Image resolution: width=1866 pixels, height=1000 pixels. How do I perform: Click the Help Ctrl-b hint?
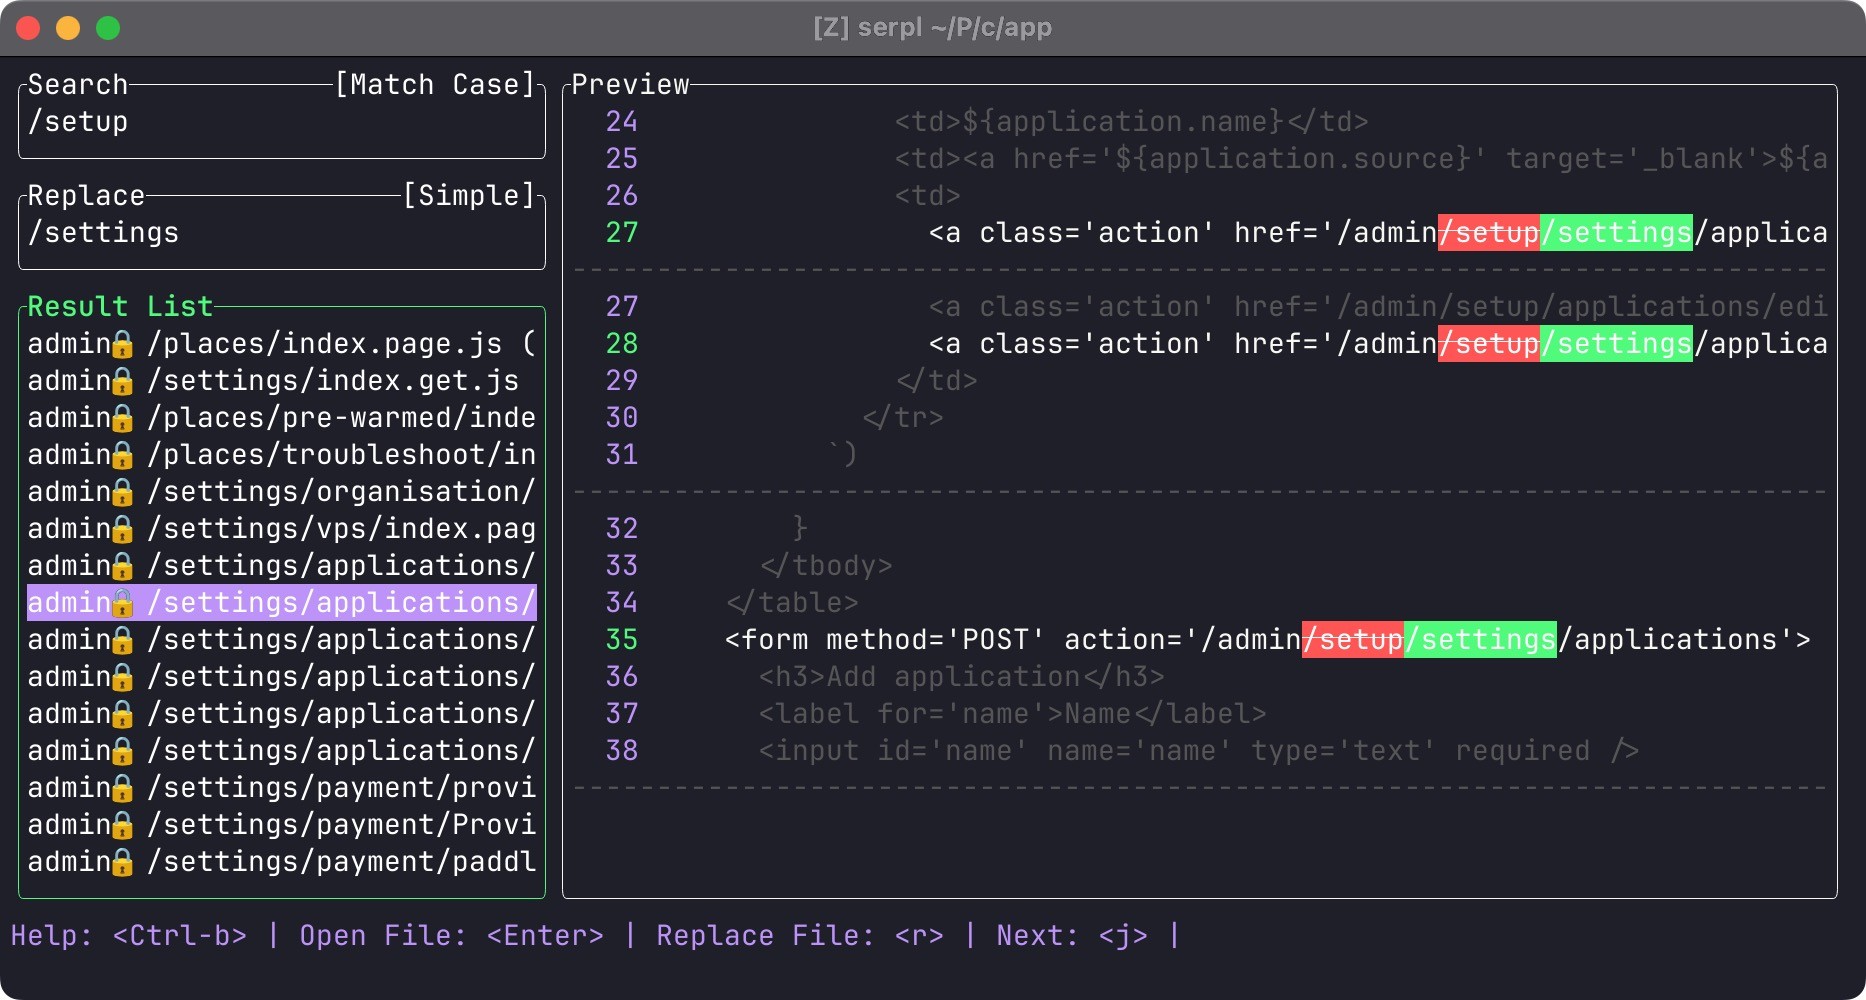pyautogui.click(x=129, y=936)
